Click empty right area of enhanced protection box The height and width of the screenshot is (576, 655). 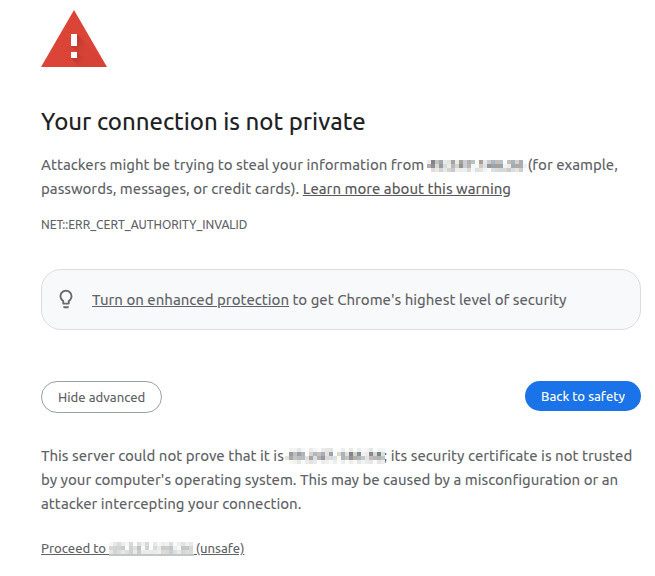602,299
